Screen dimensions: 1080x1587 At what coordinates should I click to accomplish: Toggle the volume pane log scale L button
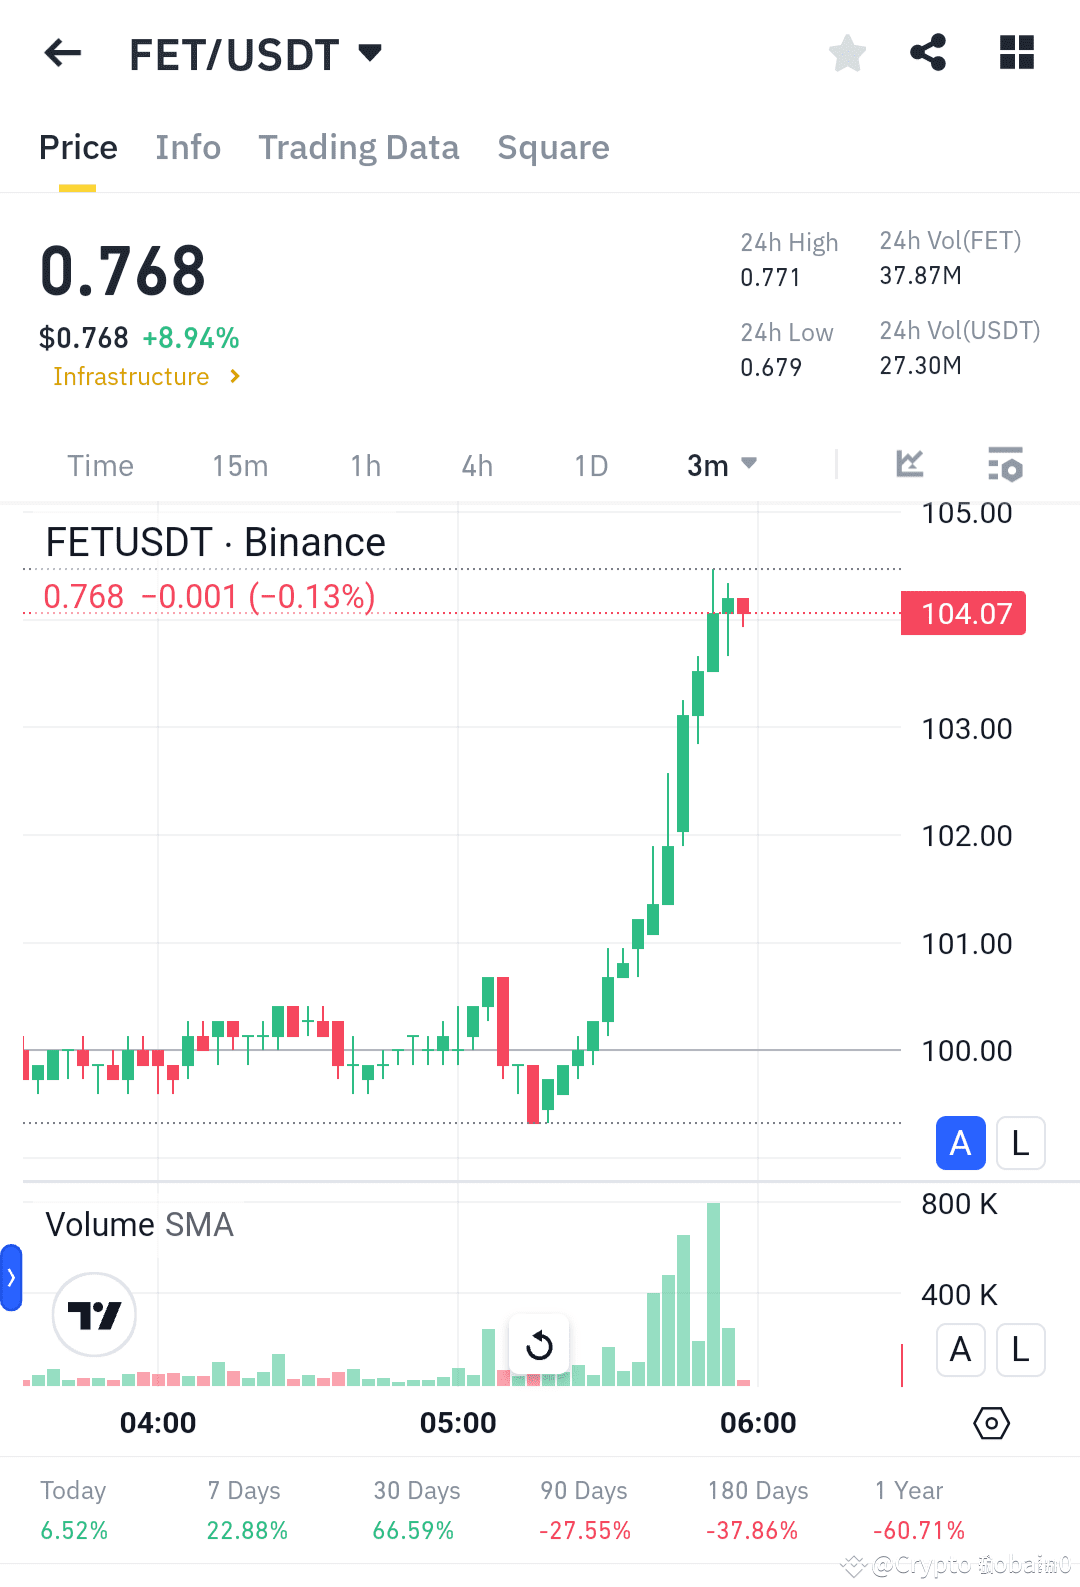coord(1020,1350)
